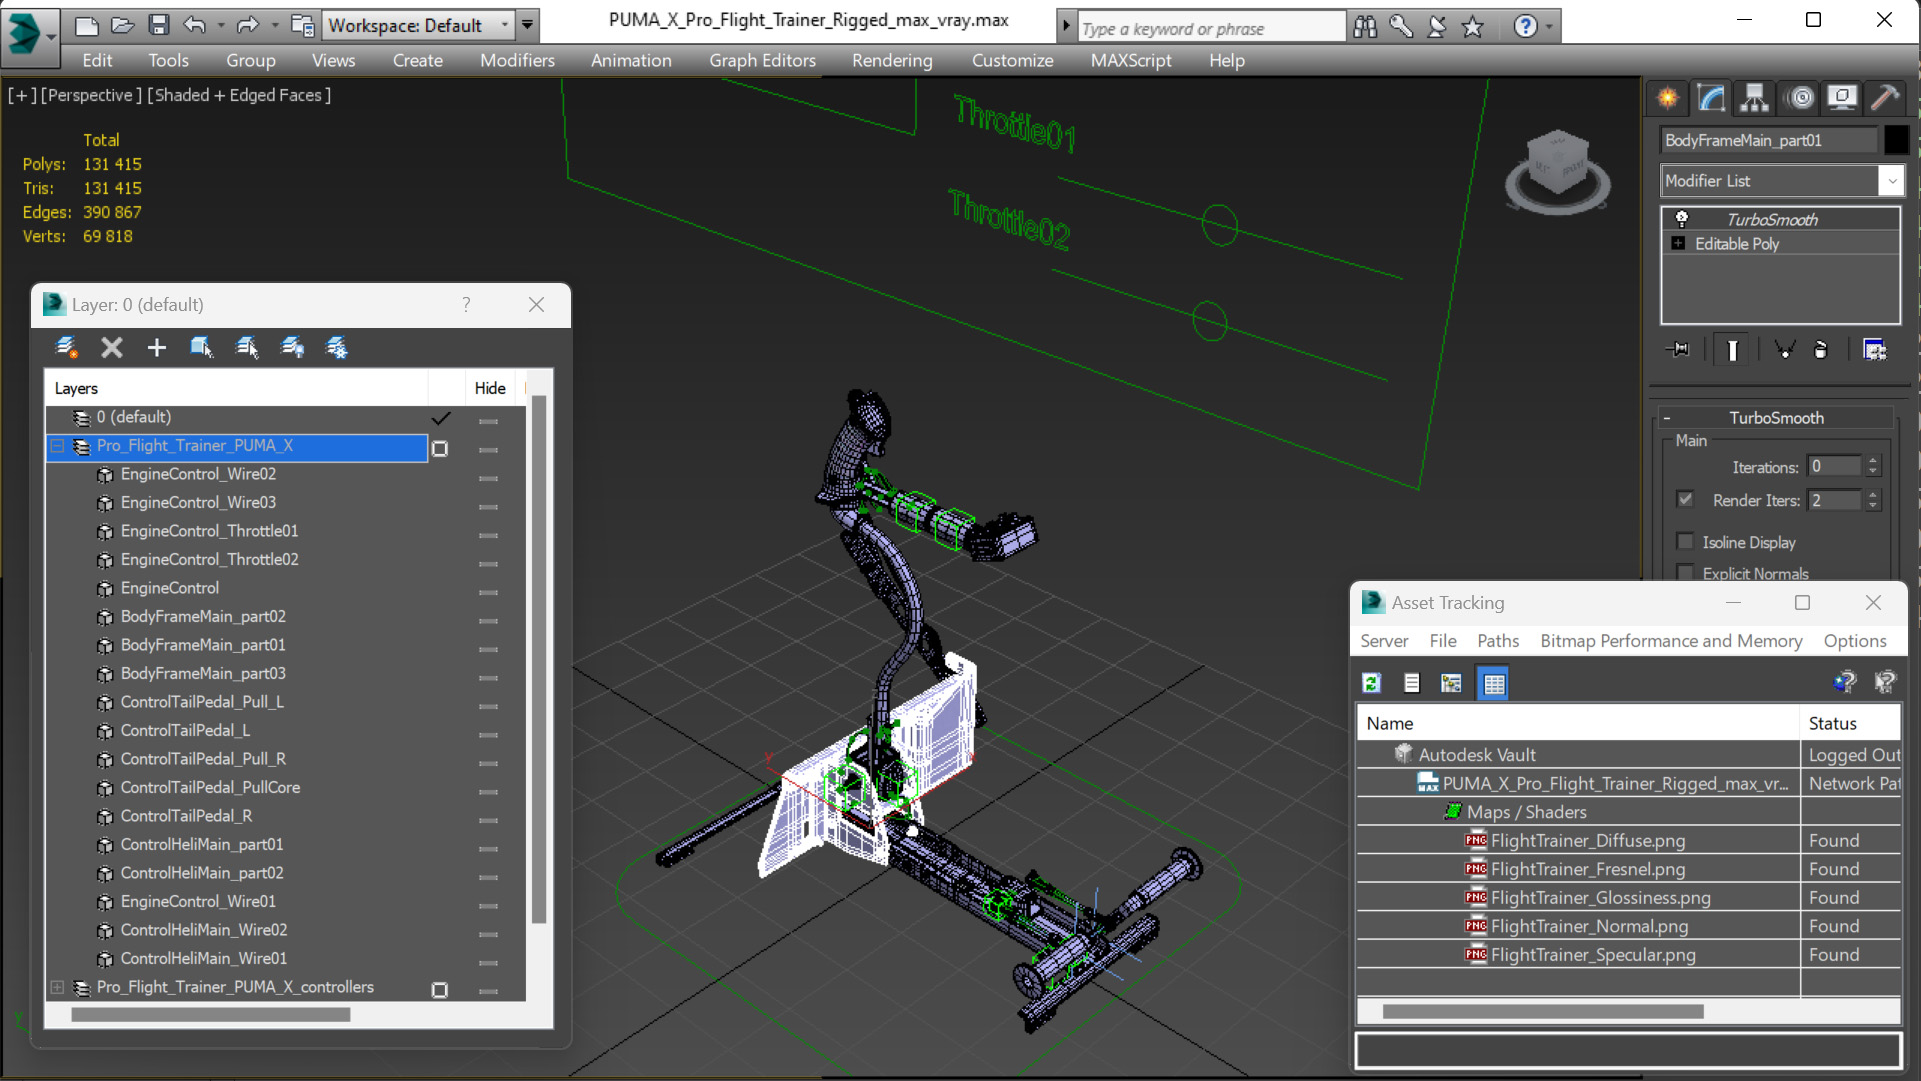
Task: Click the Save File disk icon
Action: click(x=158, y=25)
